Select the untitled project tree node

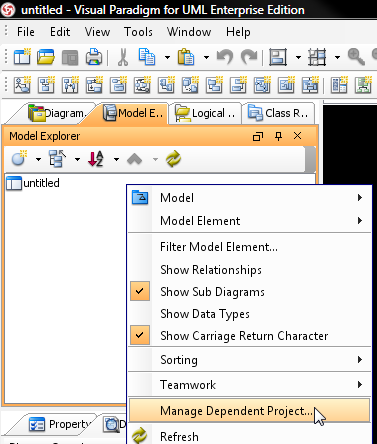click(33, 183)
